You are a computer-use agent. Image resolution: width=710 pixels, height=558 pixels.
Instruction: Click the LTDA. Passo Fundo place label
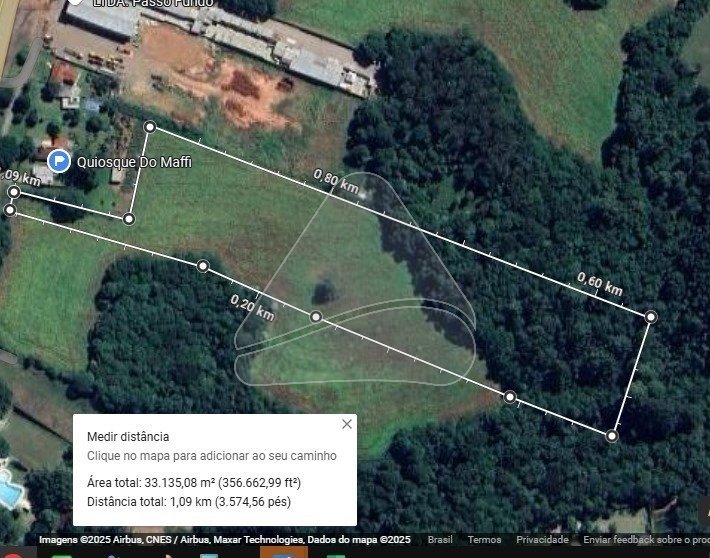(x=153, y=4)
